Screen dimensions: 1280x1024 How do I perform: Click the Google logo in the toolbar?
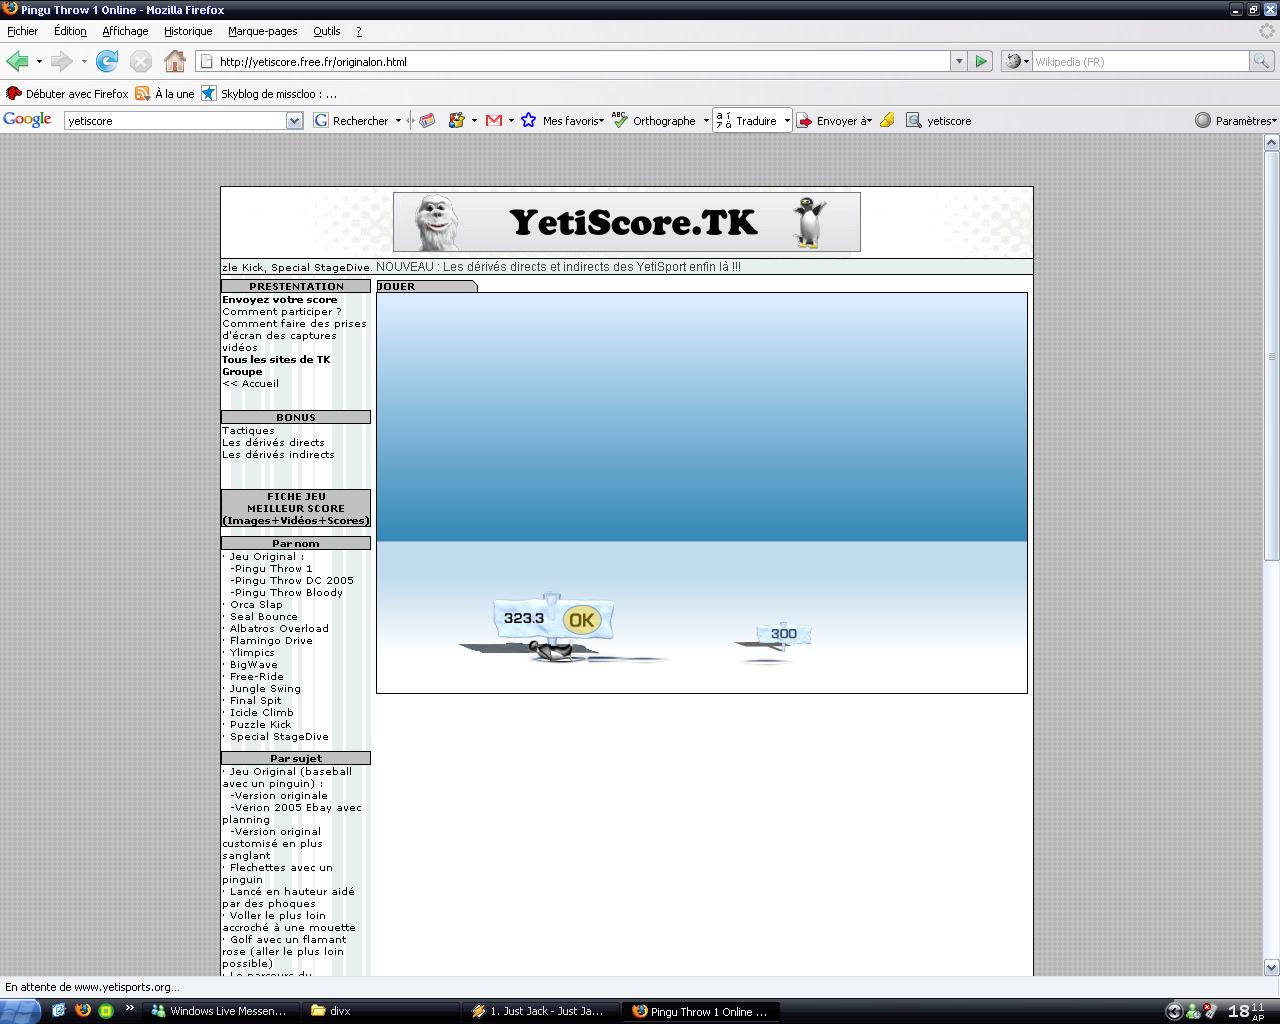(x=27, y=119)
